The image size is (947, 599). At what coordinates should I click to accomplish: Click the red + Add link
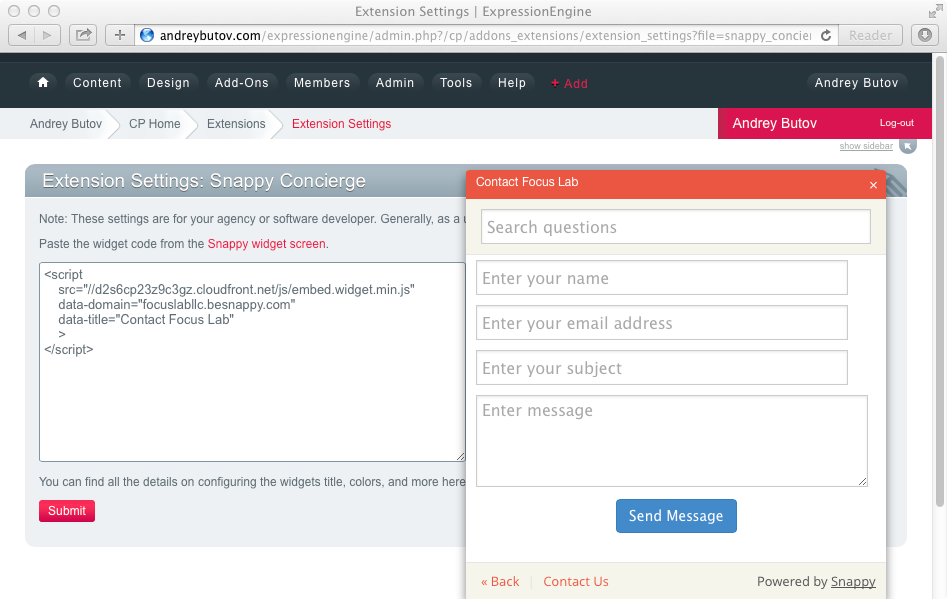(569, 83)
